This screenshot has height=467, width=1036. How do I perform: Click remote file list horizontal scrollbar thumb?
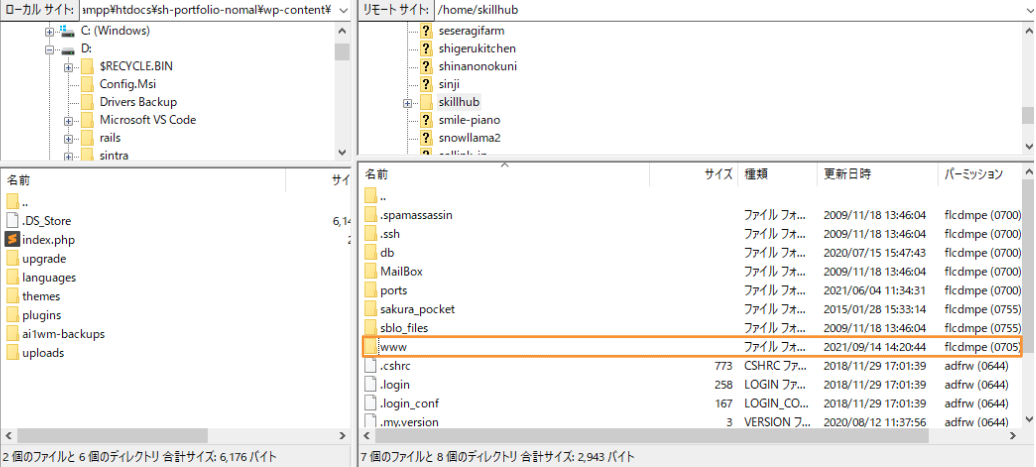pos(653,436)
